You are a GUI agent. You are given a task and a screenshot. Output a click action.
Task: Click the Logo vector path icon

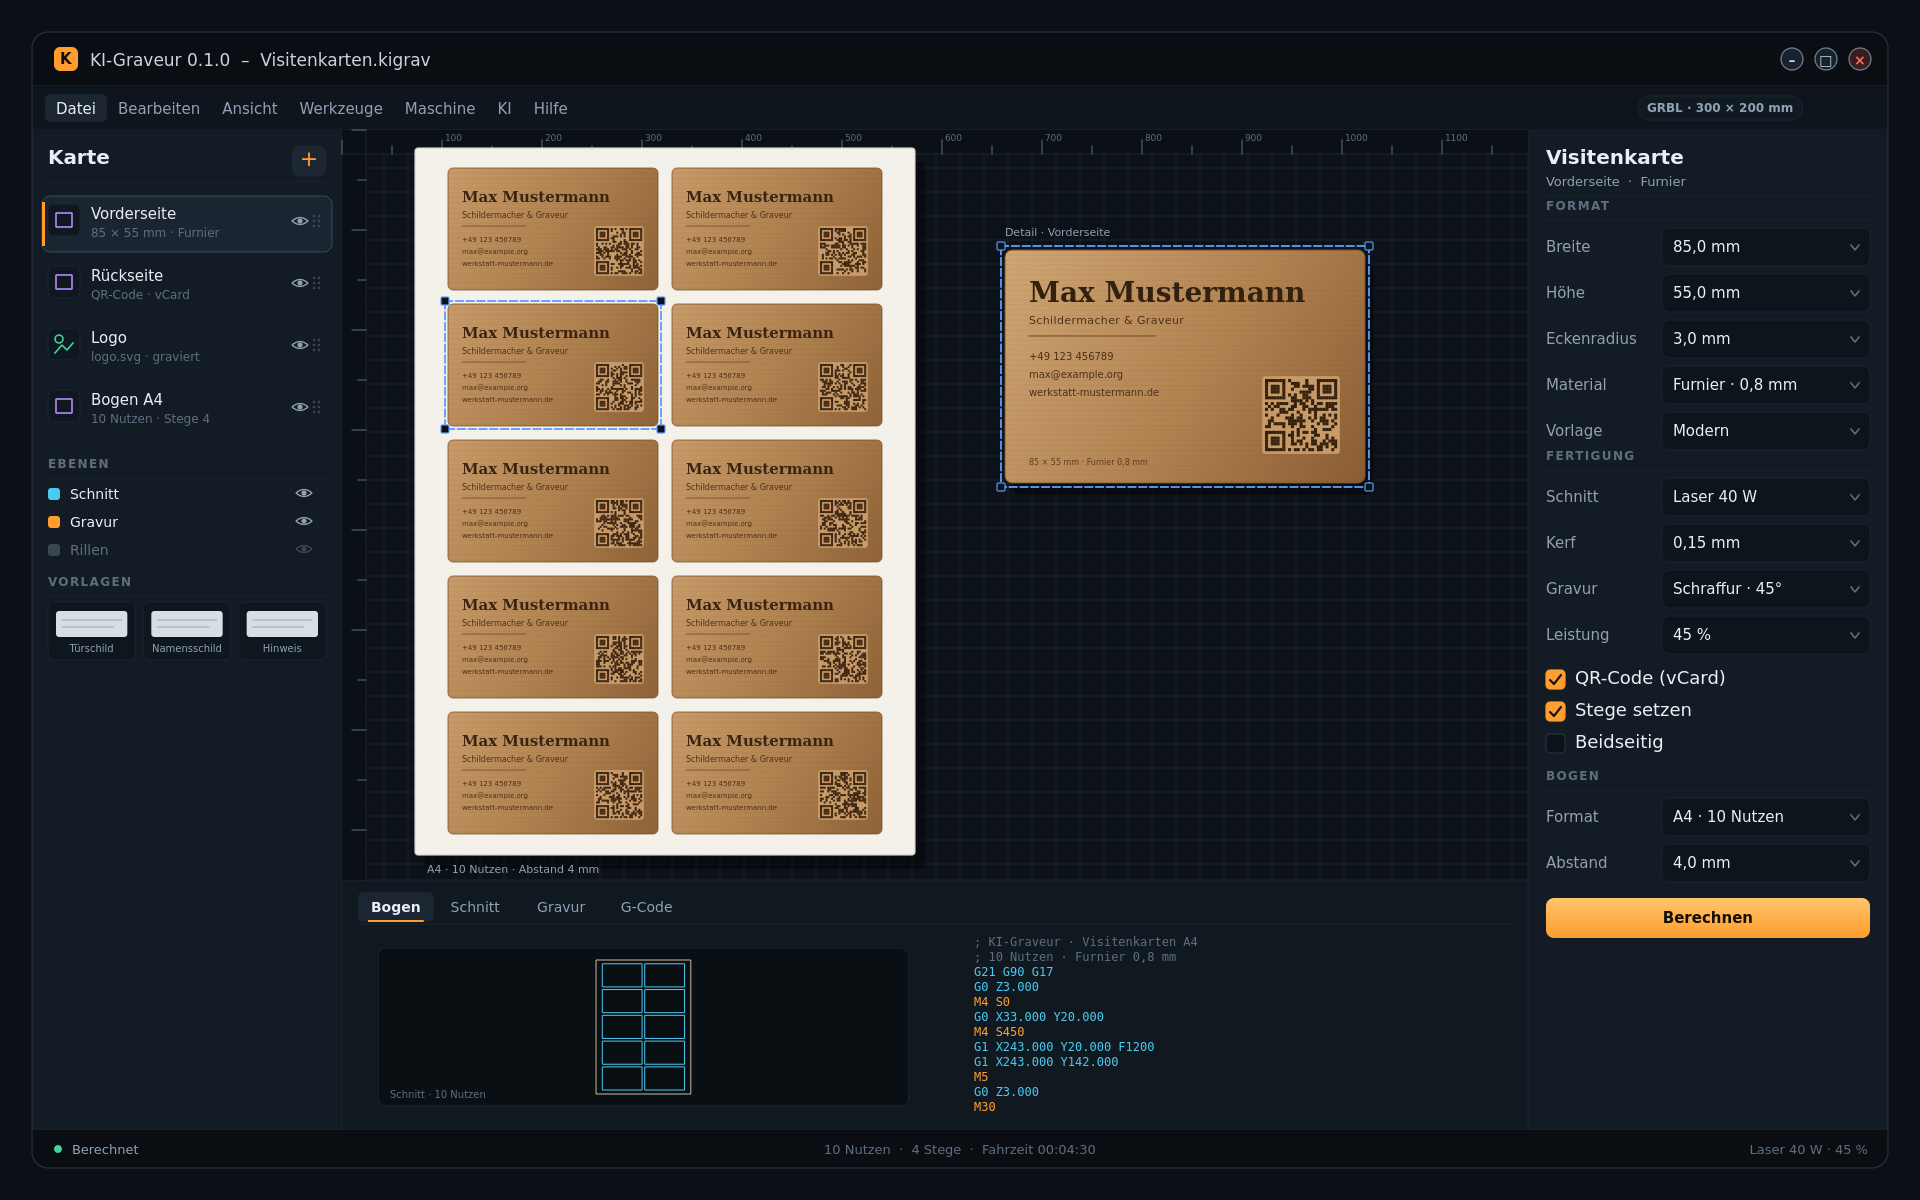64,344
